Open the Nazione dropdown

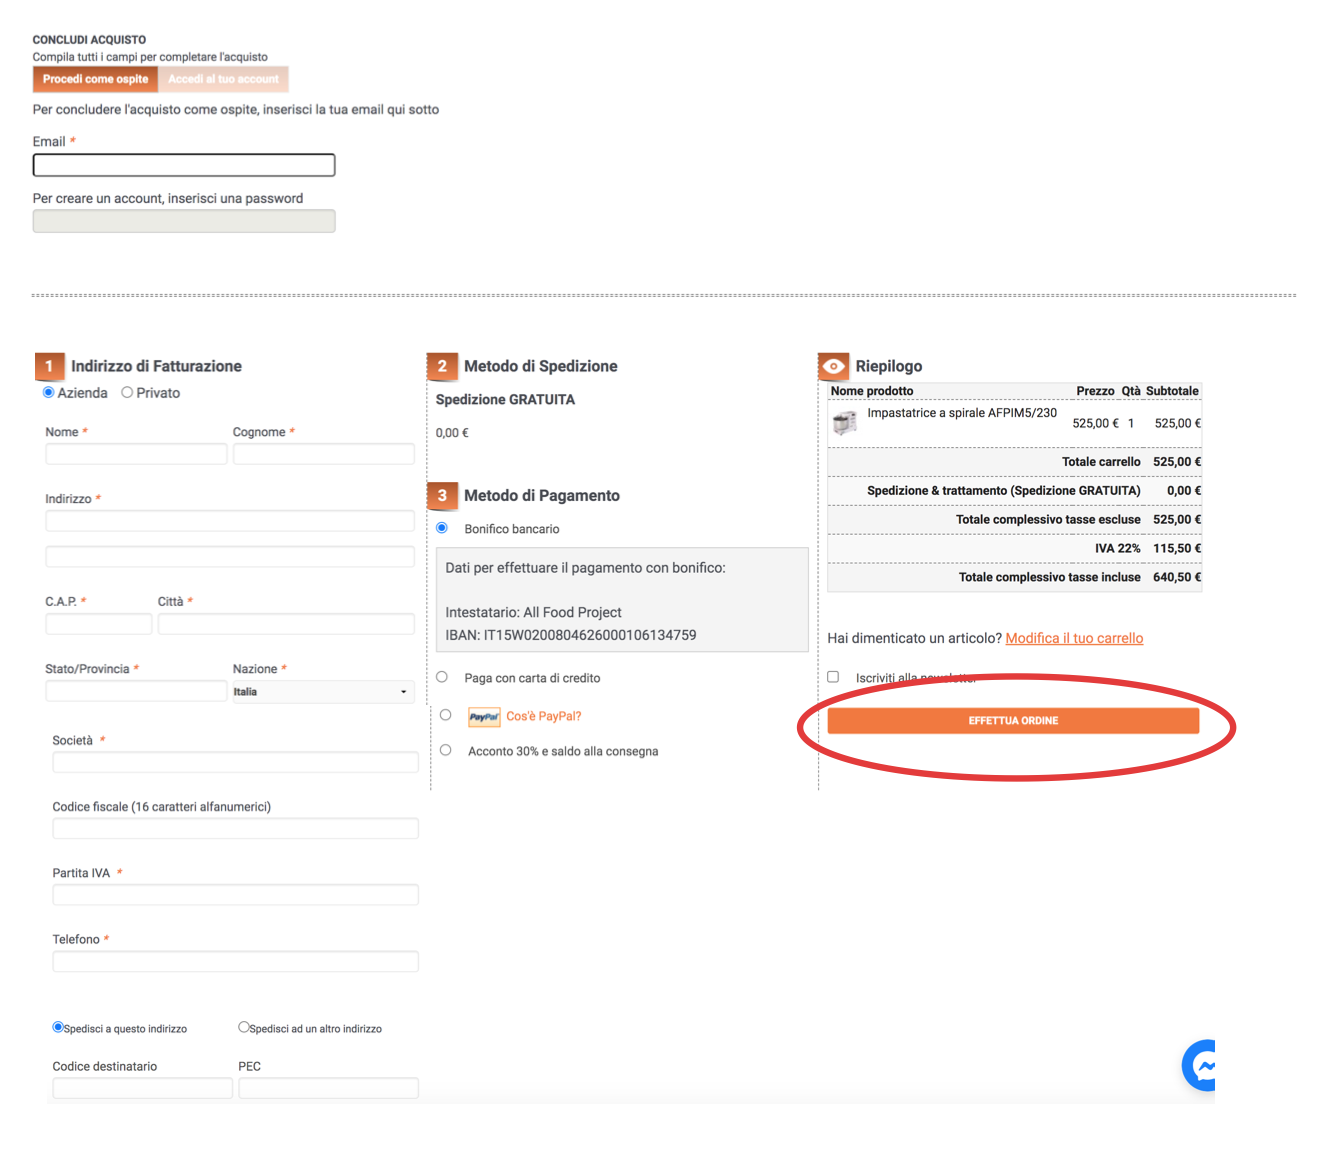pyautogui.click(x=322, y=692)
